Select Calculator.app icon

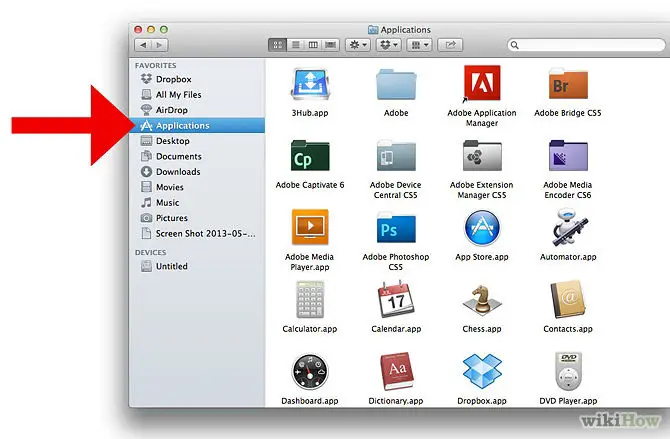pyautogui.click(x=310, y=299)
